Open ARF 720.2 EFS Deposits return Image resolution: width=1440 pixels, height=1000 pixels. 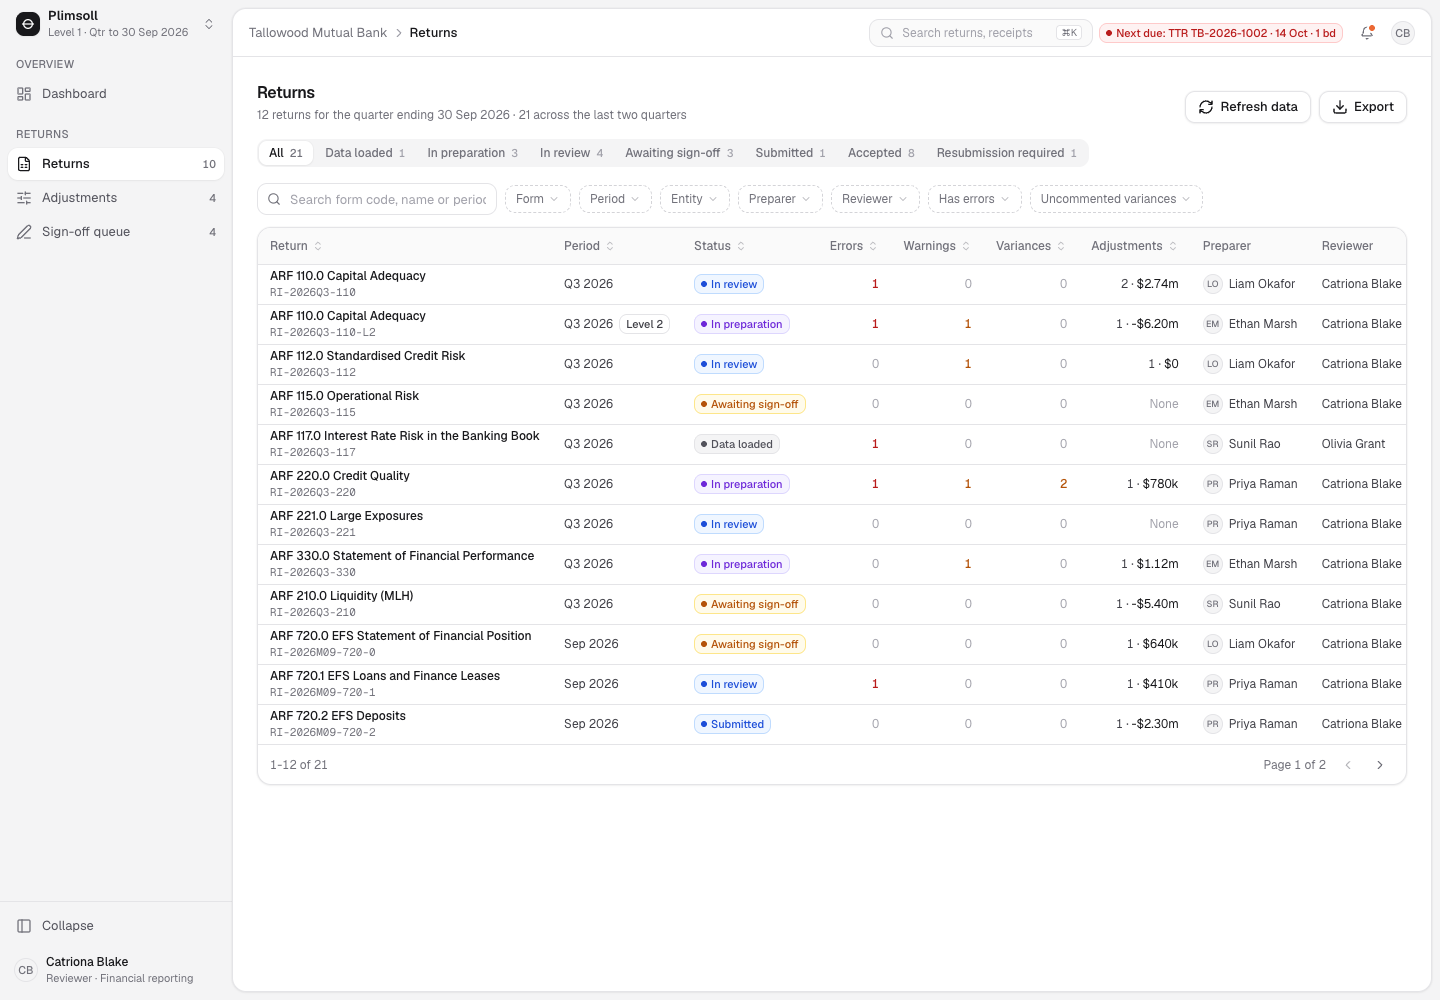(x=832, y=724)
